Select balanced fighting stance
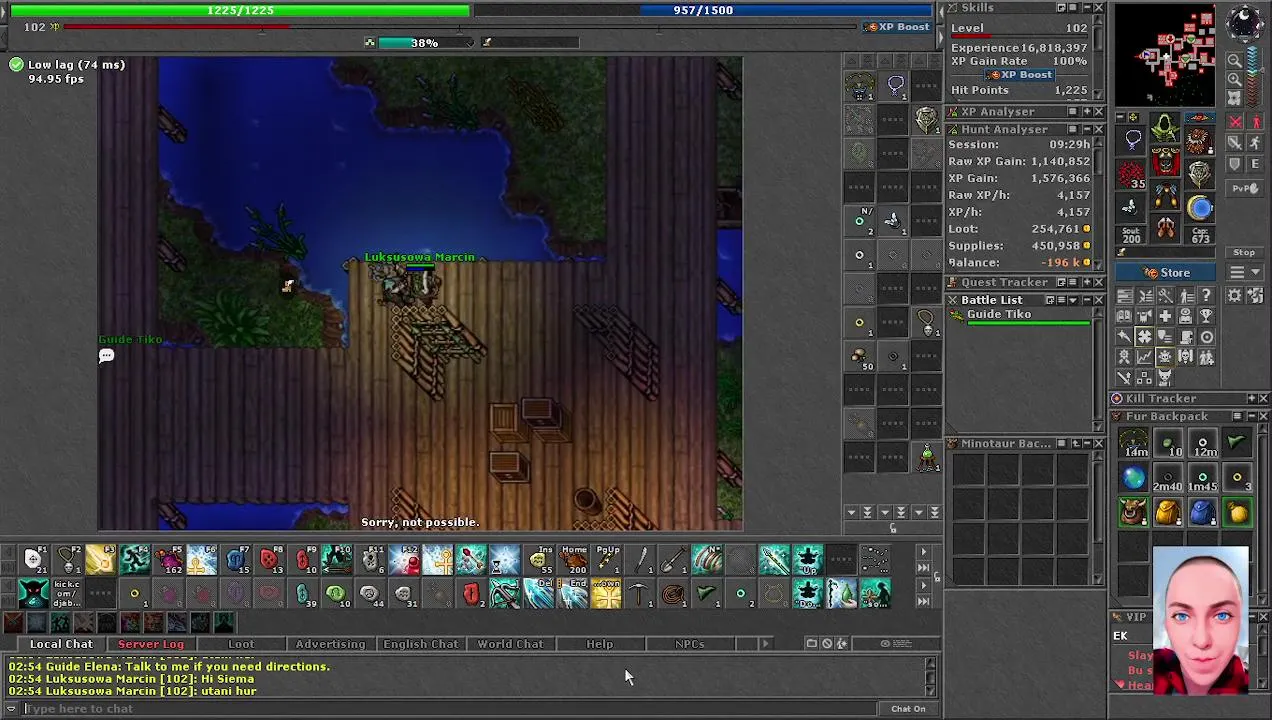This screenshot has width=1272, height=720. click(1236, 143)
